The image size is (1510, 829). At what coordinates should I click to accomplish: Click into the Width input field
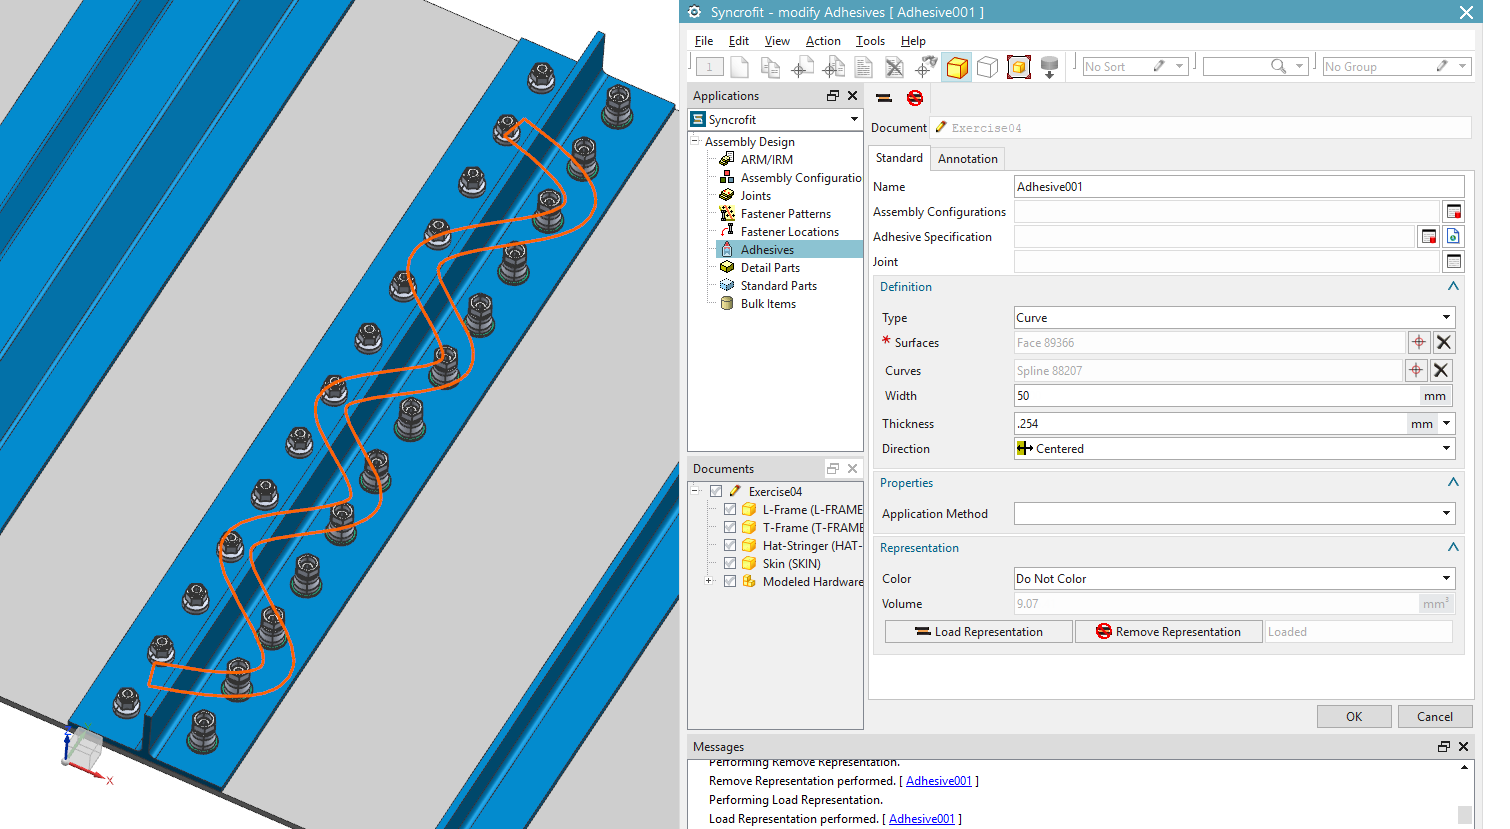pyautogui.click(x=1216, y=396)
